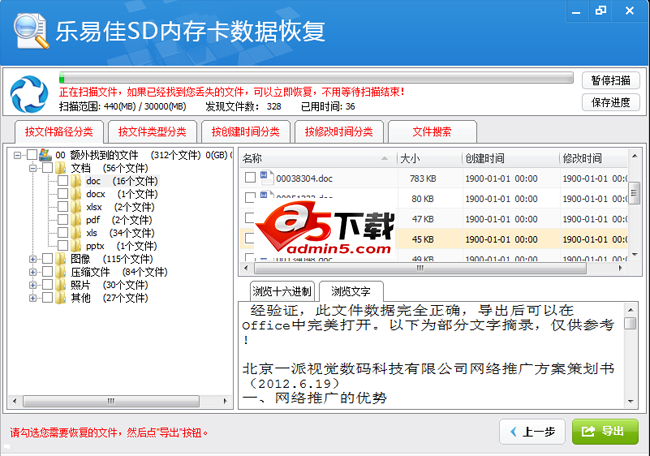Click the magnifier document app logo
This screenshot has height=456, width=650.
pos(31,31)
